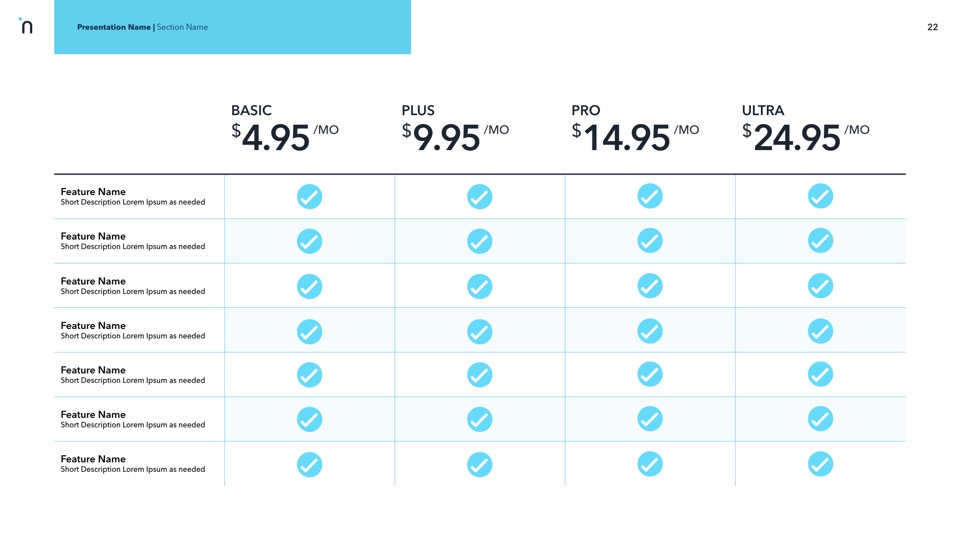Select the $9.95 /MO PLUS price
Viewport: 960px width, 540px height.
click(x=455, y=137)
